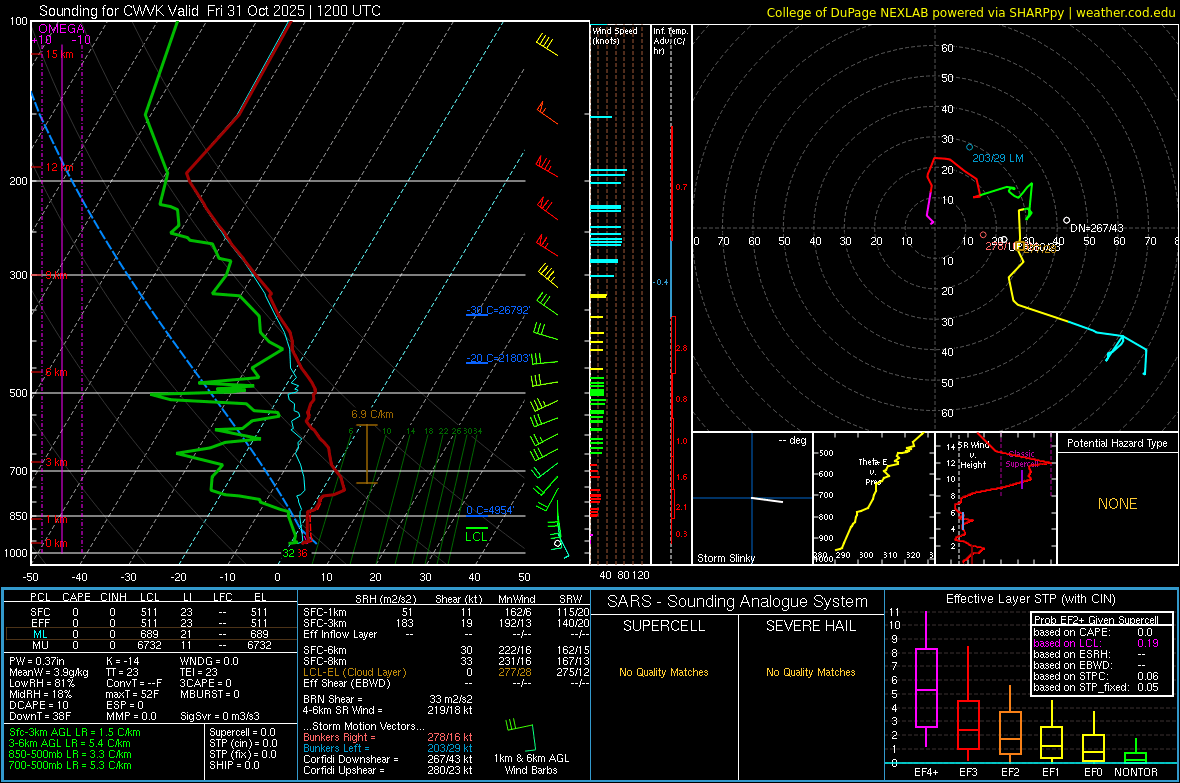Click the 0 C=4954' freezing level label
This screenshot has height=783, width=1180.
tap(490, 510)
